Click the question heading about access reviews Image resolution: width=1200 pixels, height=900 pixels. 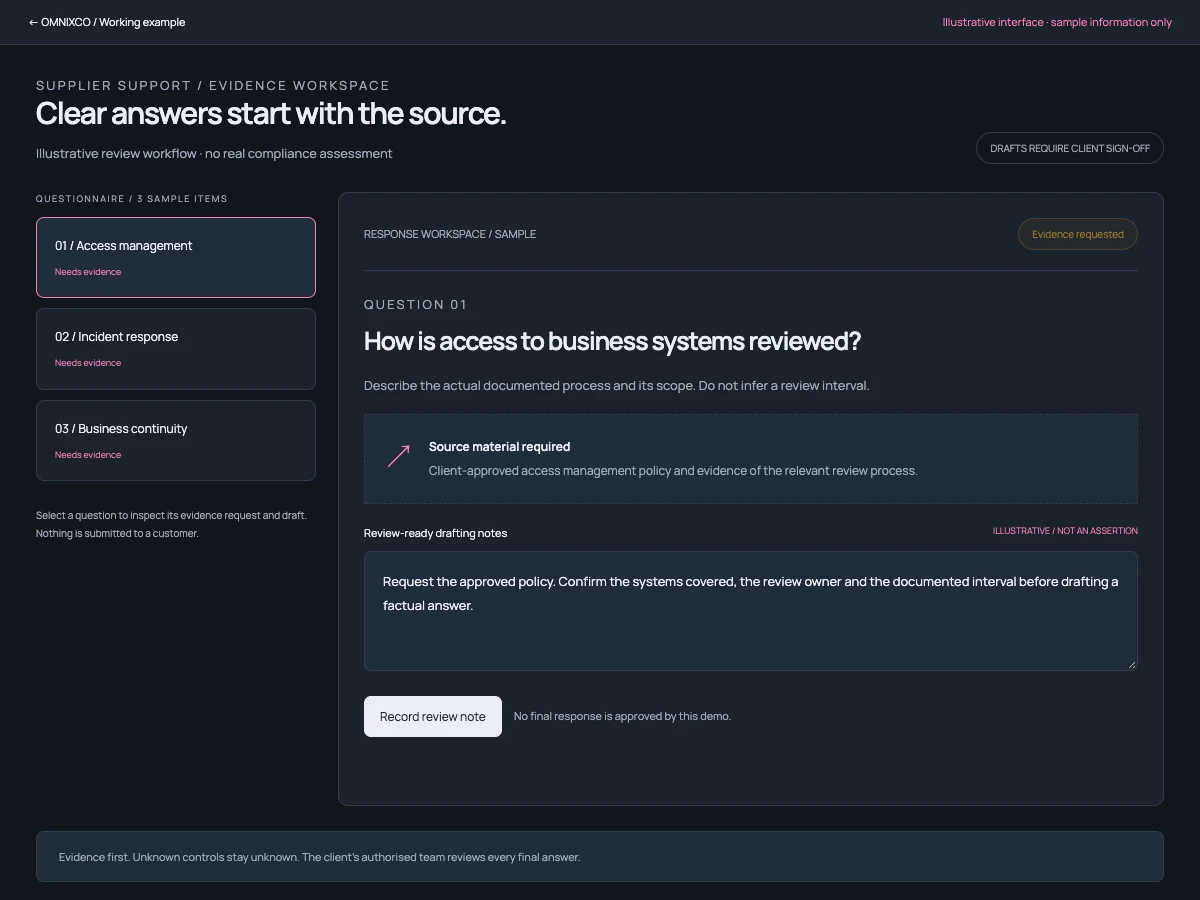coord(612,341)
